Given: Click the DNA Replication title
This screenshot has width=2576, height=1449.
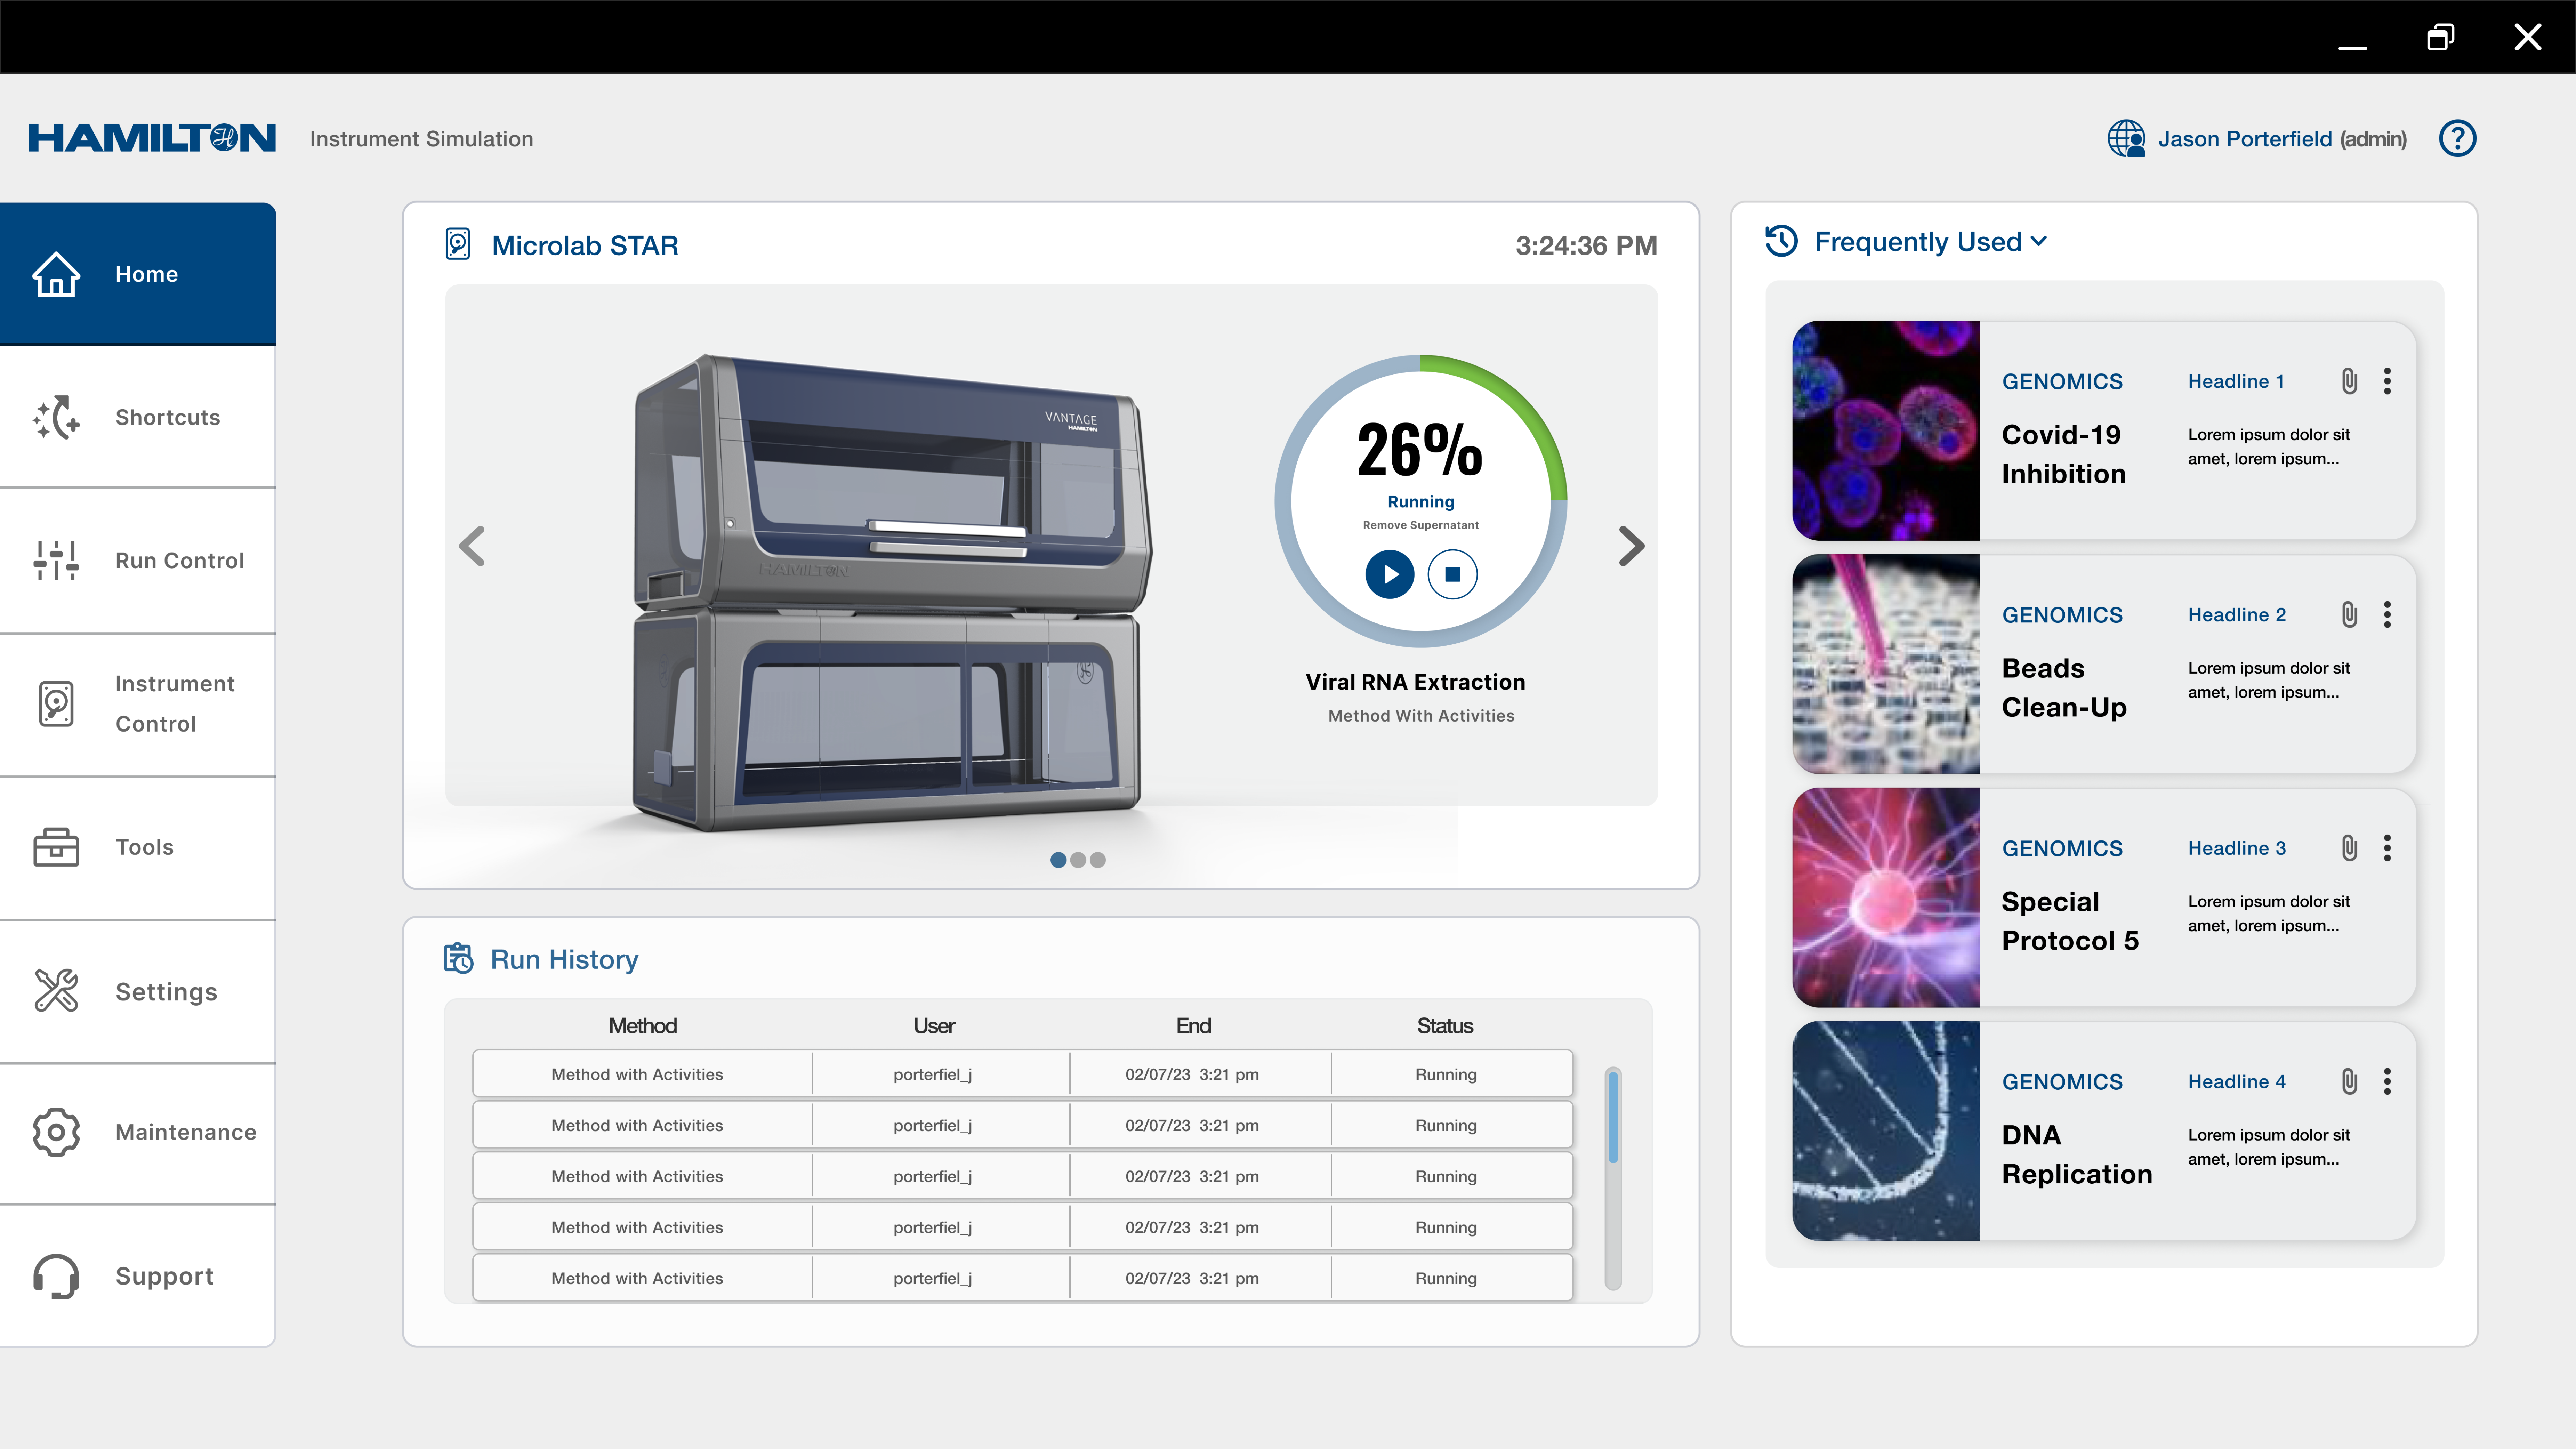Looking at the screenshot, I should point(2077,1155).
